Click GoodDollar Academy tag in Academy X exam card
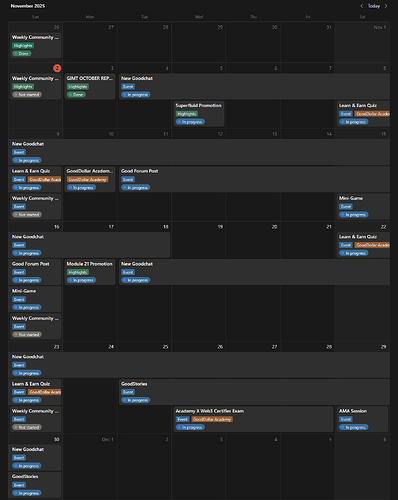This screenshot has height=500, width=398. [212, 419]
